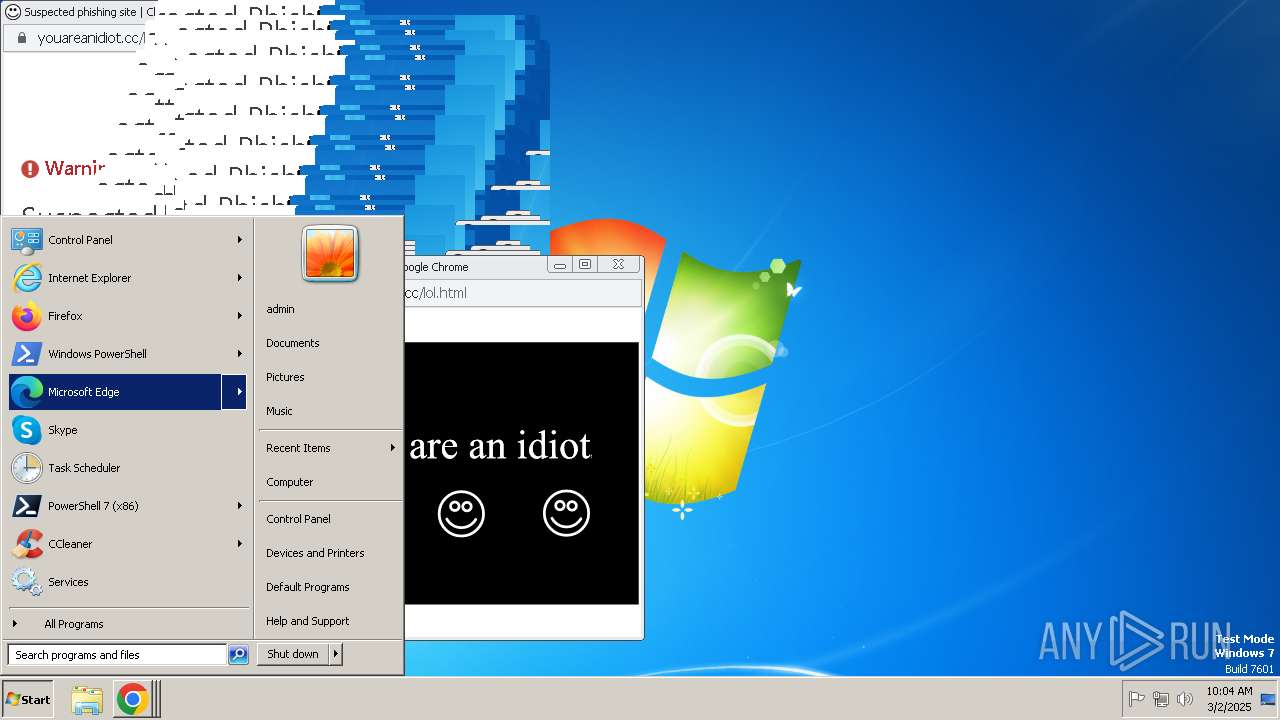Expand PowerShell 7 (x86) jump list arrow

[240, 506]
